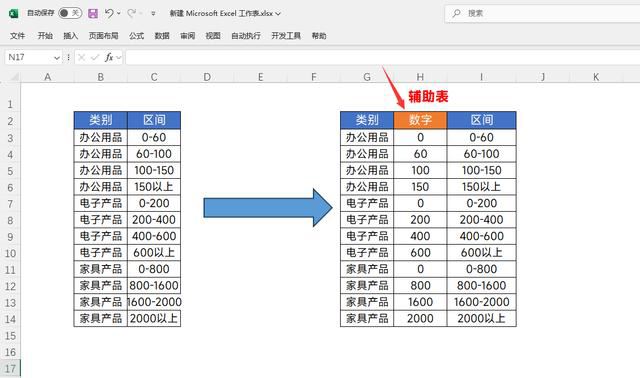Click the Excel app icon in title bar
Screen dimensions: 640x378
[13, 13]
